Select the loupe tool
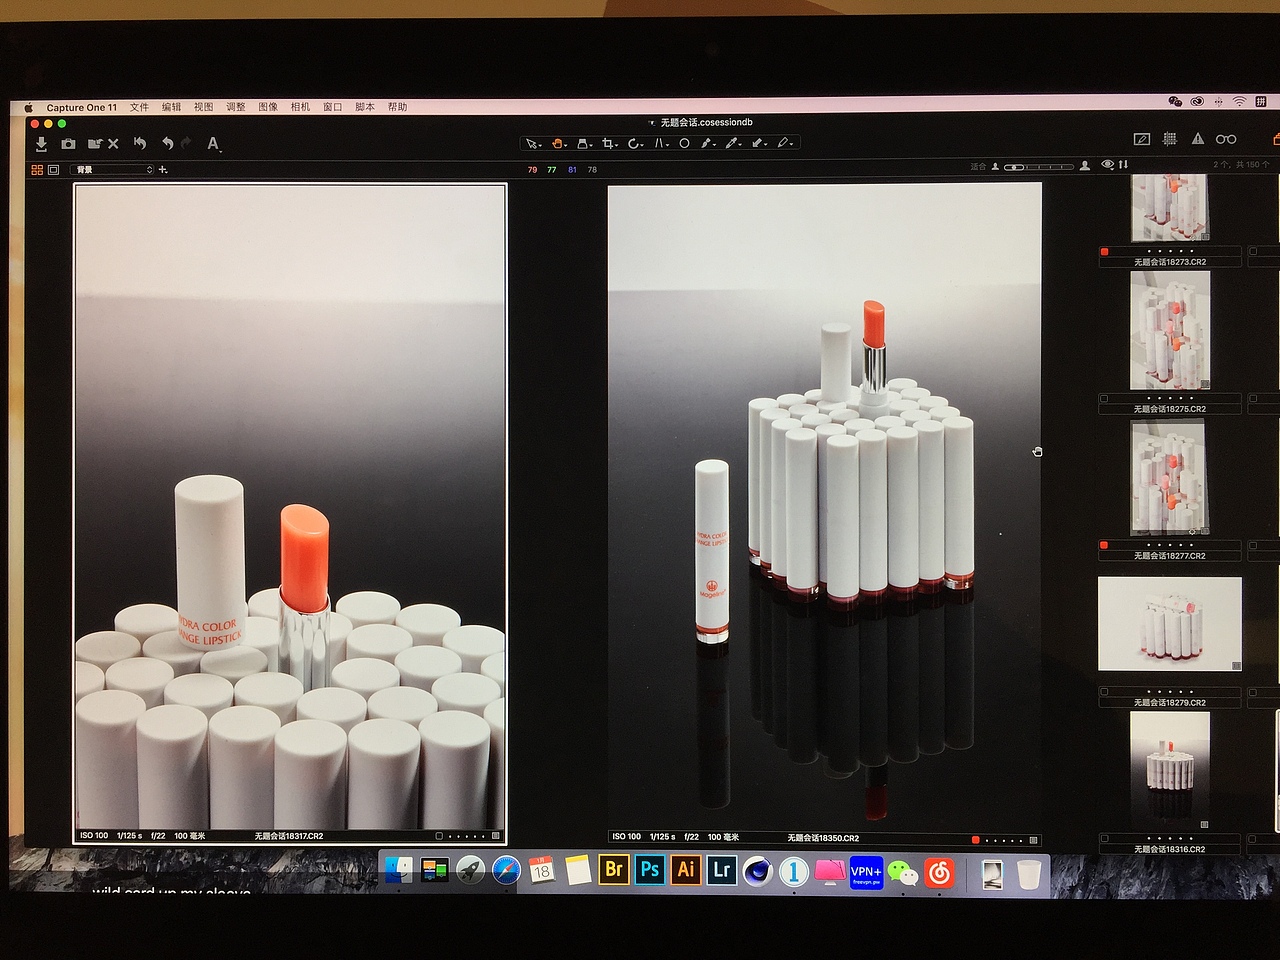1280x960 pixels. 585,143
